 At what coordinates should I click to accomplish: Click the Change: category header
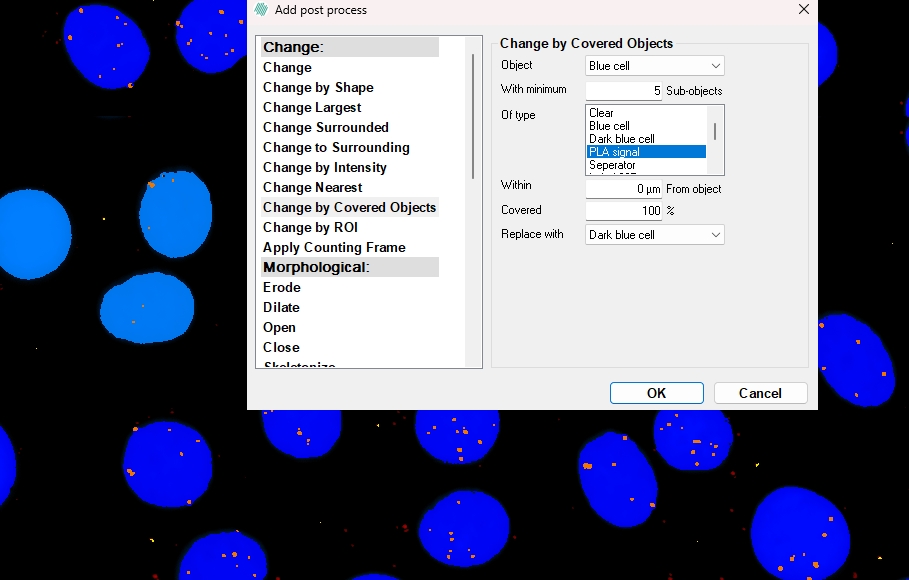pos(350,47)
